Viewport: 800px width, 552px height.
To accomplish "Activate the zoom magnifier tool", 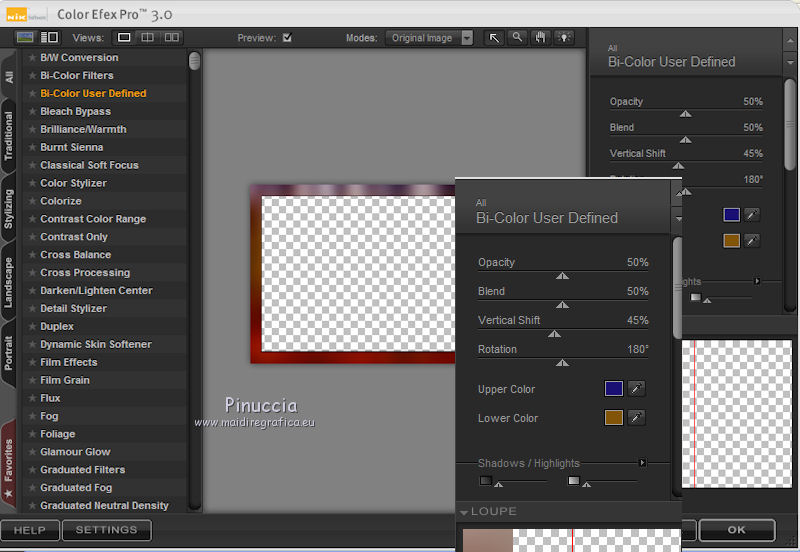I will click(517, 38).
